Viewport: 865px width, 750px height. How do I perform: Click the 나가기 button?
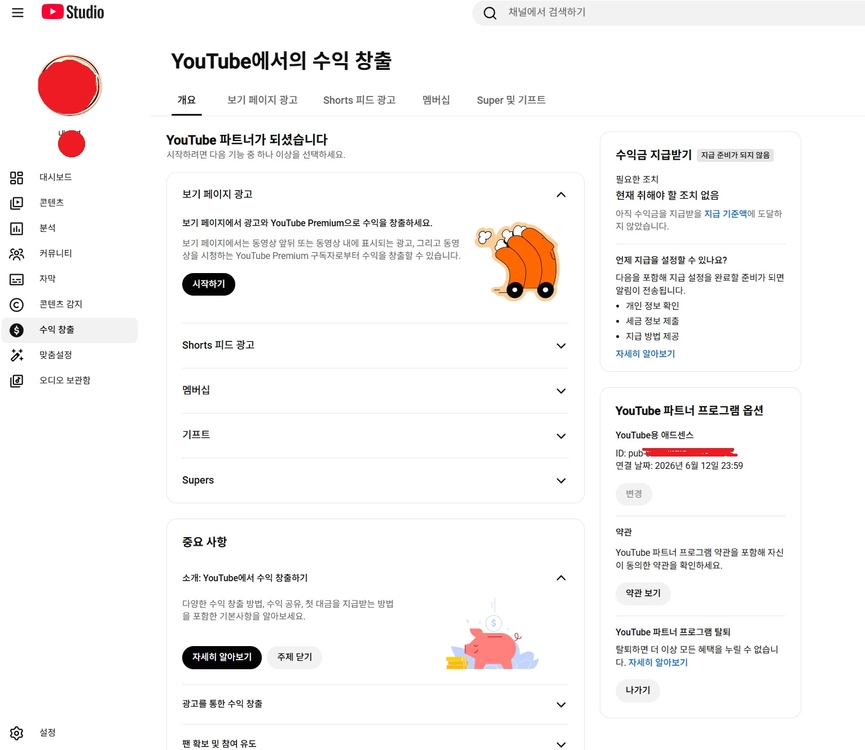pos(638,690)
